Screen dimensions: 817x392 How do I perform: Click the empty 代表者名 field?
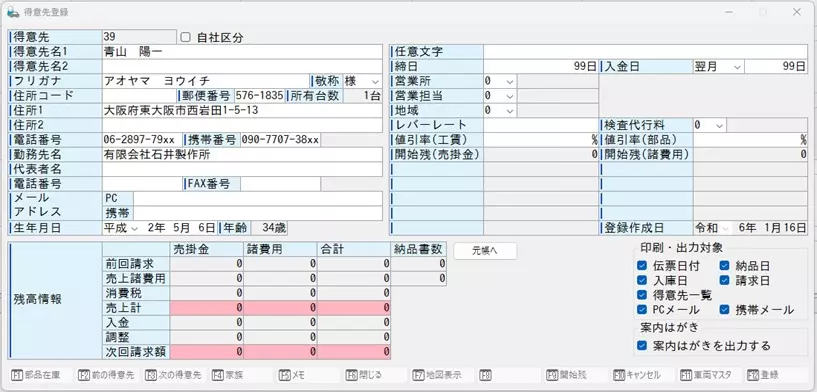(242, 169)
